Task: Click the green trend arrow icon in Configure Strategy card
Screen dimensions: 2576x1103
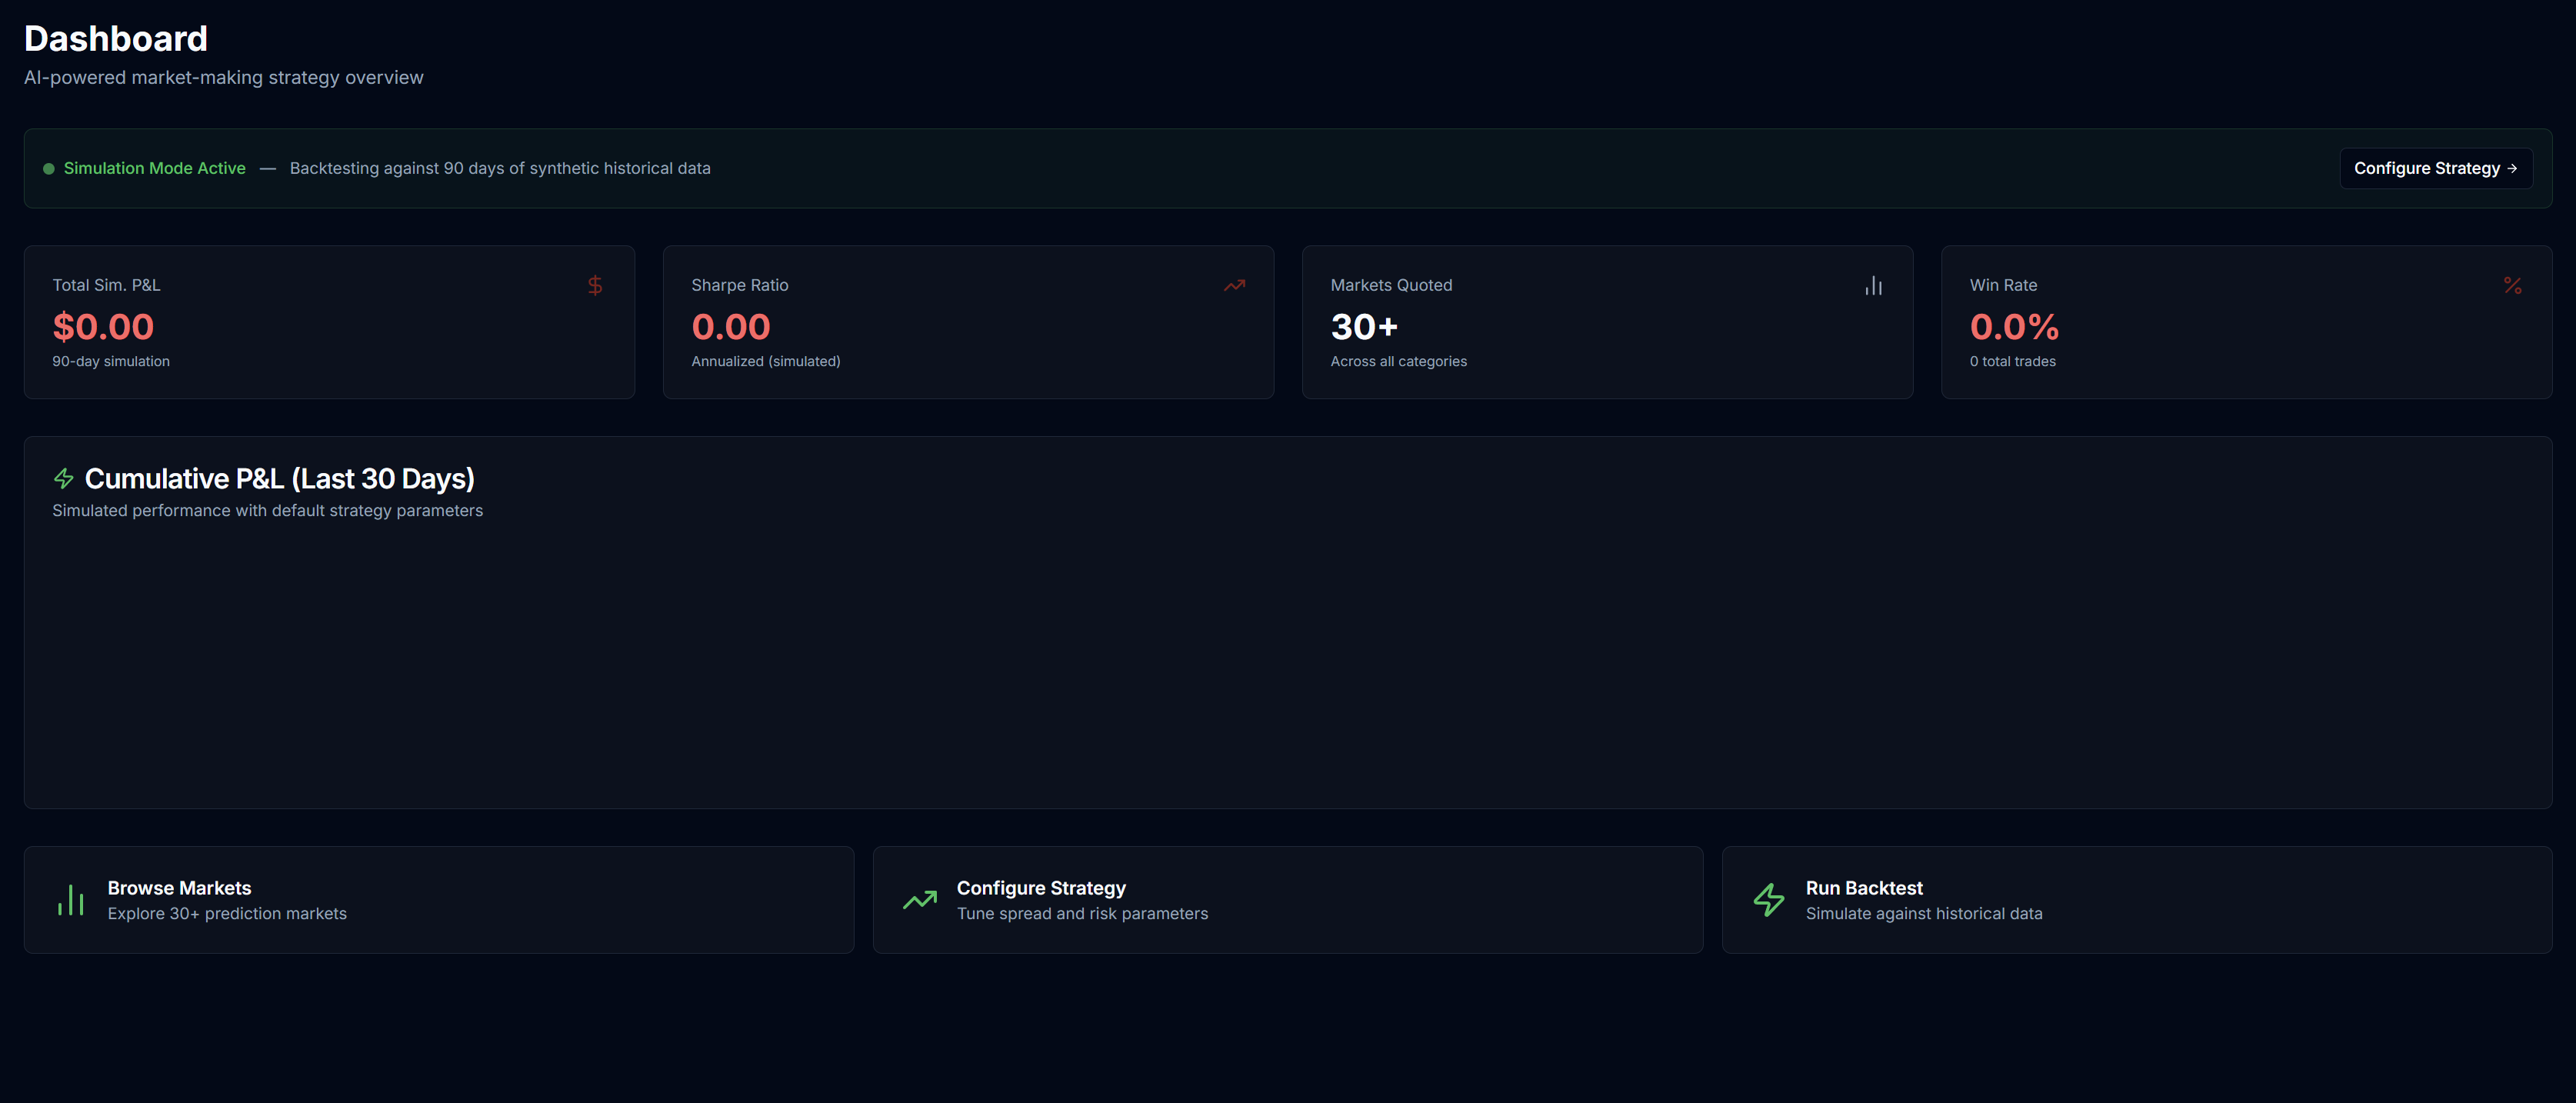Action: tap(919, 899)
